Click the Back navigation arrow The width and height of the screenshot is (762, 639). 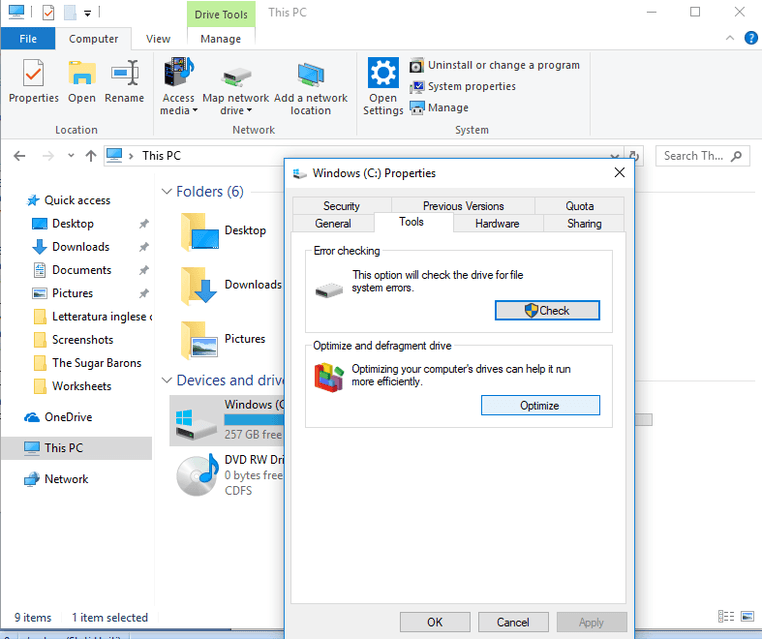coord(19,156)
